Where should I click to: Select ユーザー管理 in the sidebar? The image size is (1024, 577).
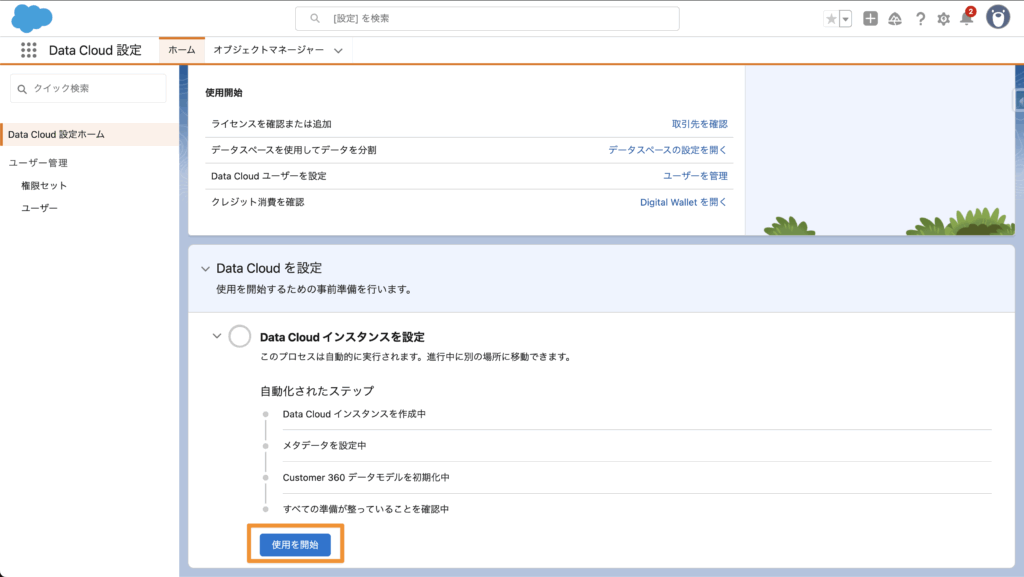coord(38,163)
